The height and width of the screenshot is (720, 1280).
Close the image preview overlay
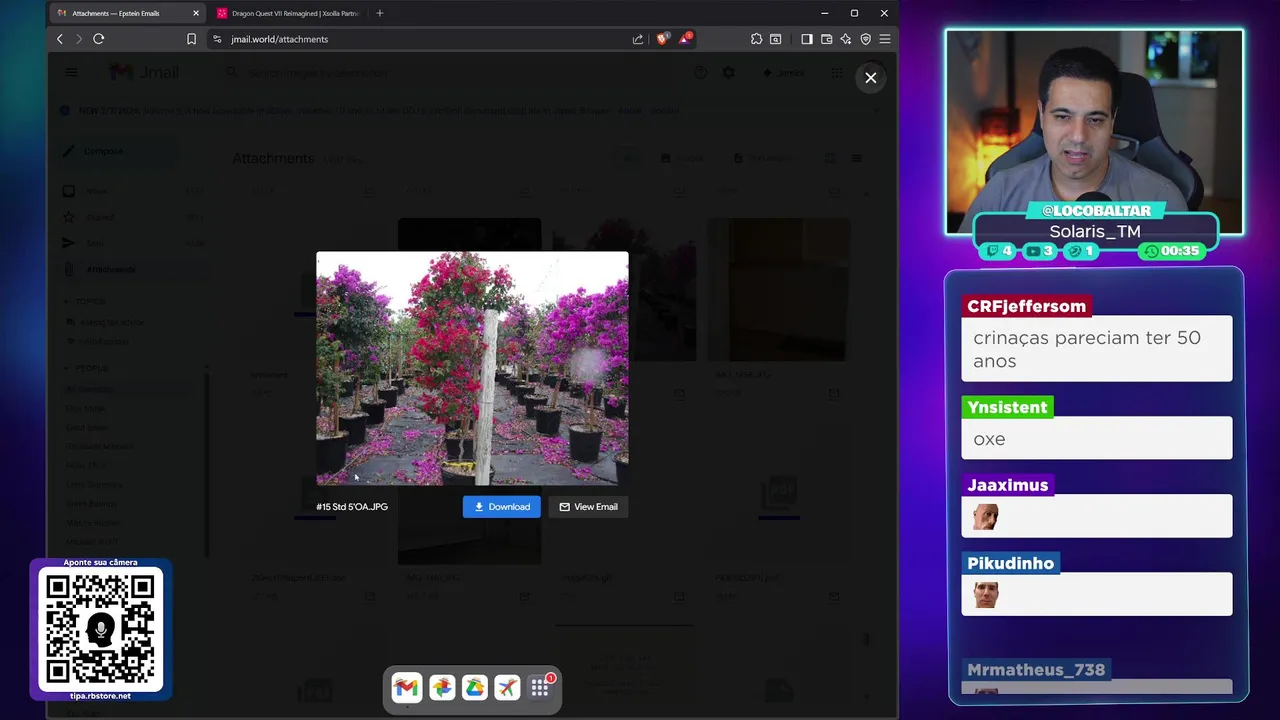click(871, 77)
